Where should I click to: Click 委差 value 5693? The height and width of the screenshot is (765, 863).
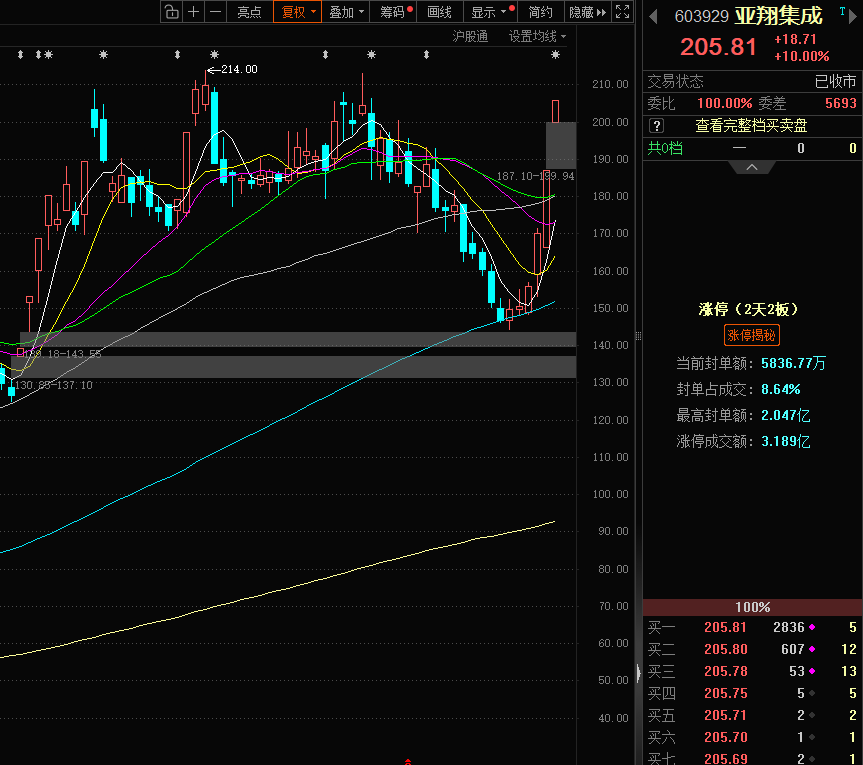coord(840,103)
